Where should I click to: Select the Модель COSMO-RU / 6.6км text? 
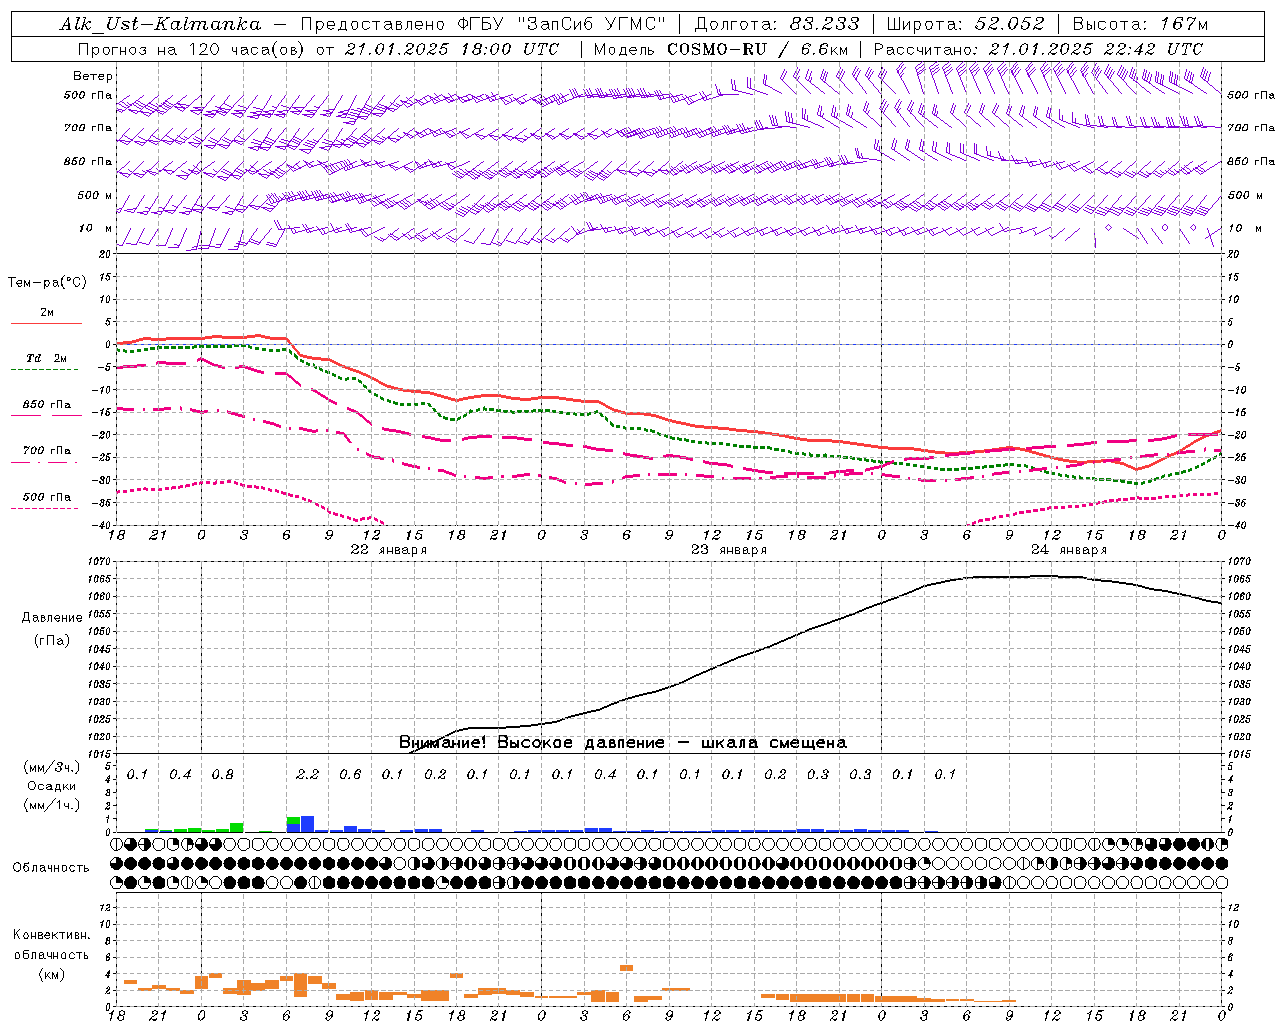pos(721,49)
